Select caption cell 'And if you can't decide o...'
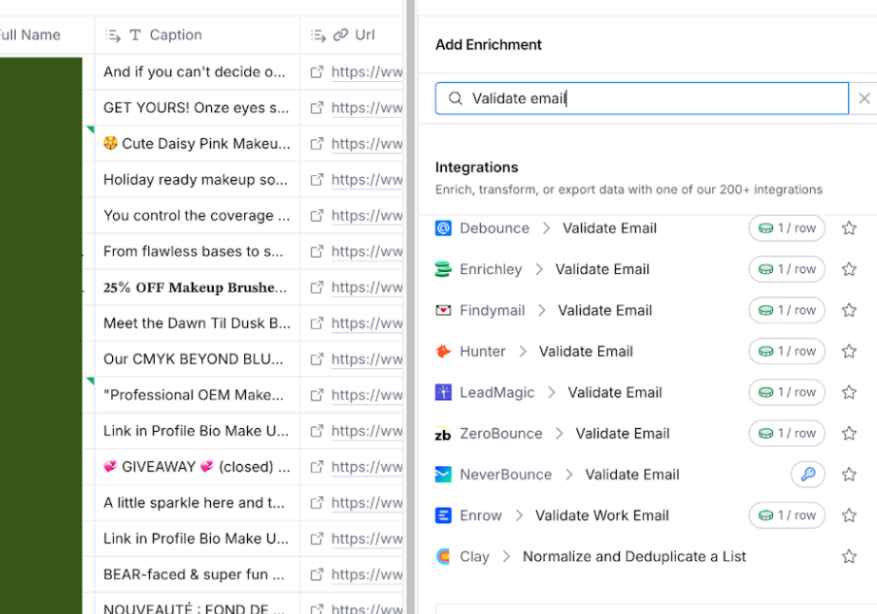The width and height of the screenshot is (877, 614). coord(197,72)
